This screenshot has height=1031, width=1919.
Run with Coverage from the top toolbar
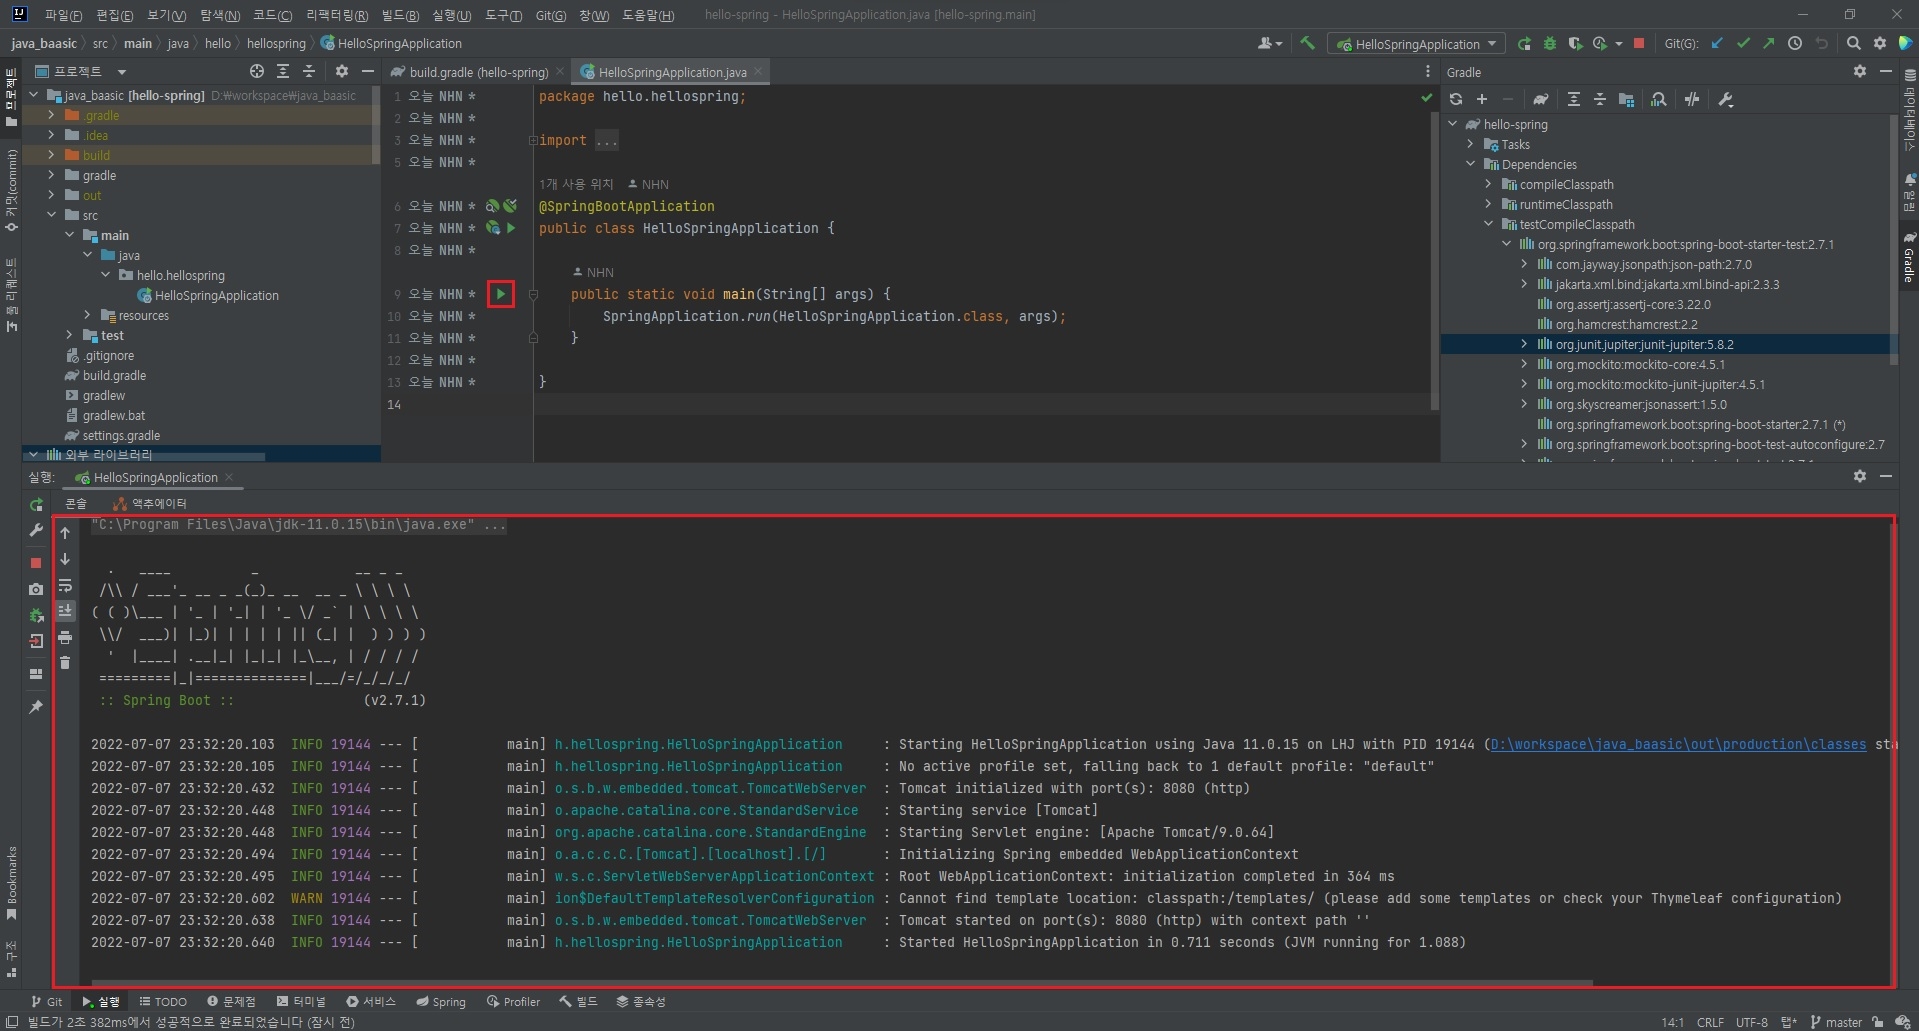point(1575,43)
